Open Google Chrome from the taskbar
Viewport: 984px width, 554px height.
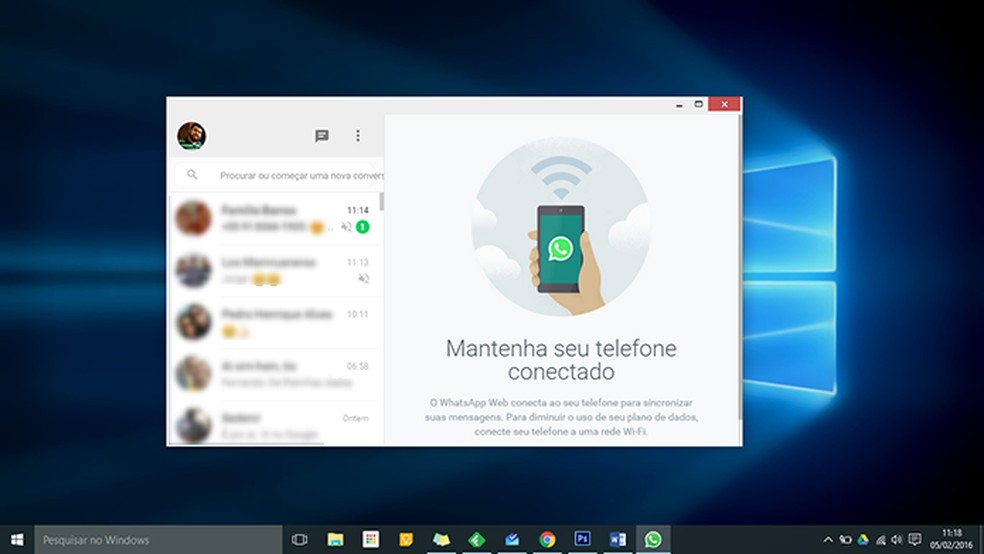click(547, 540)
